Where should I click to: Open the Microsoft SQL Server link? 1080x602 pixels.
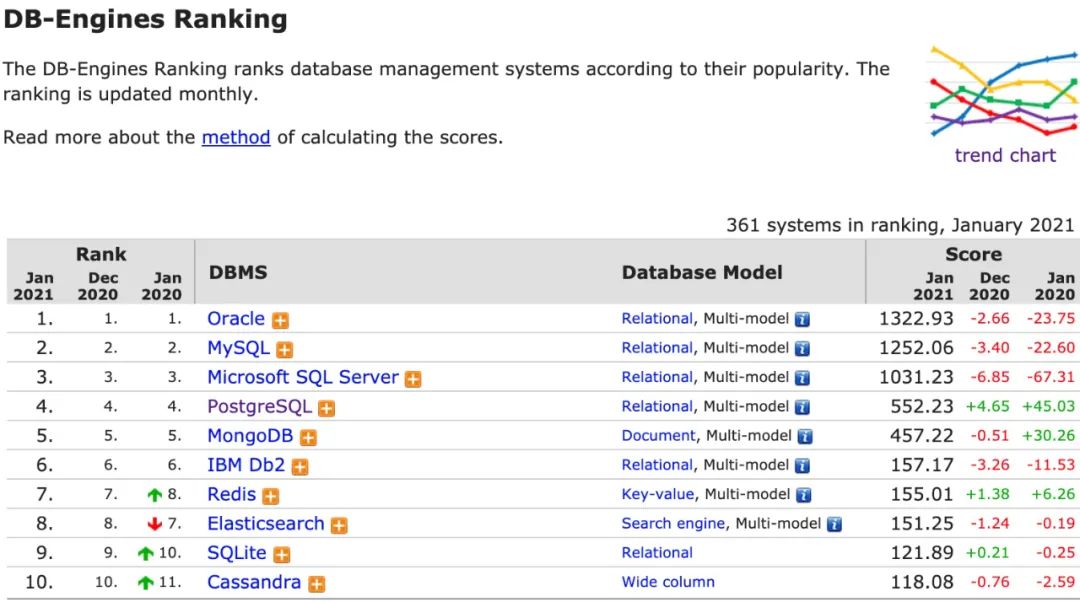[x=302, y=377]
